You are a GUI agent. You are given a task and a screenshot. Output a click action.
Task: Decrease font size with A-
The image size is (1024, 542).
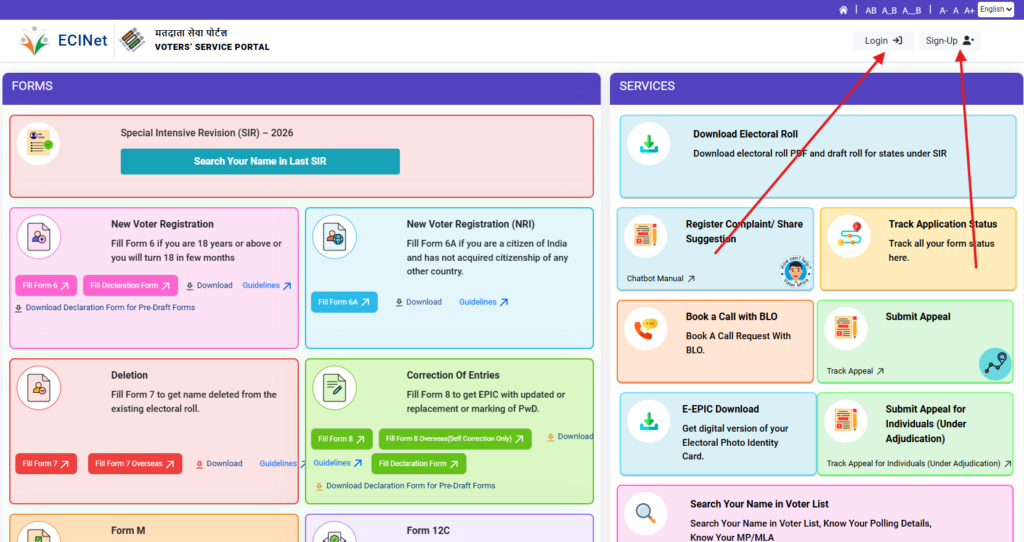pyautogui.click(x=943, y=10)
